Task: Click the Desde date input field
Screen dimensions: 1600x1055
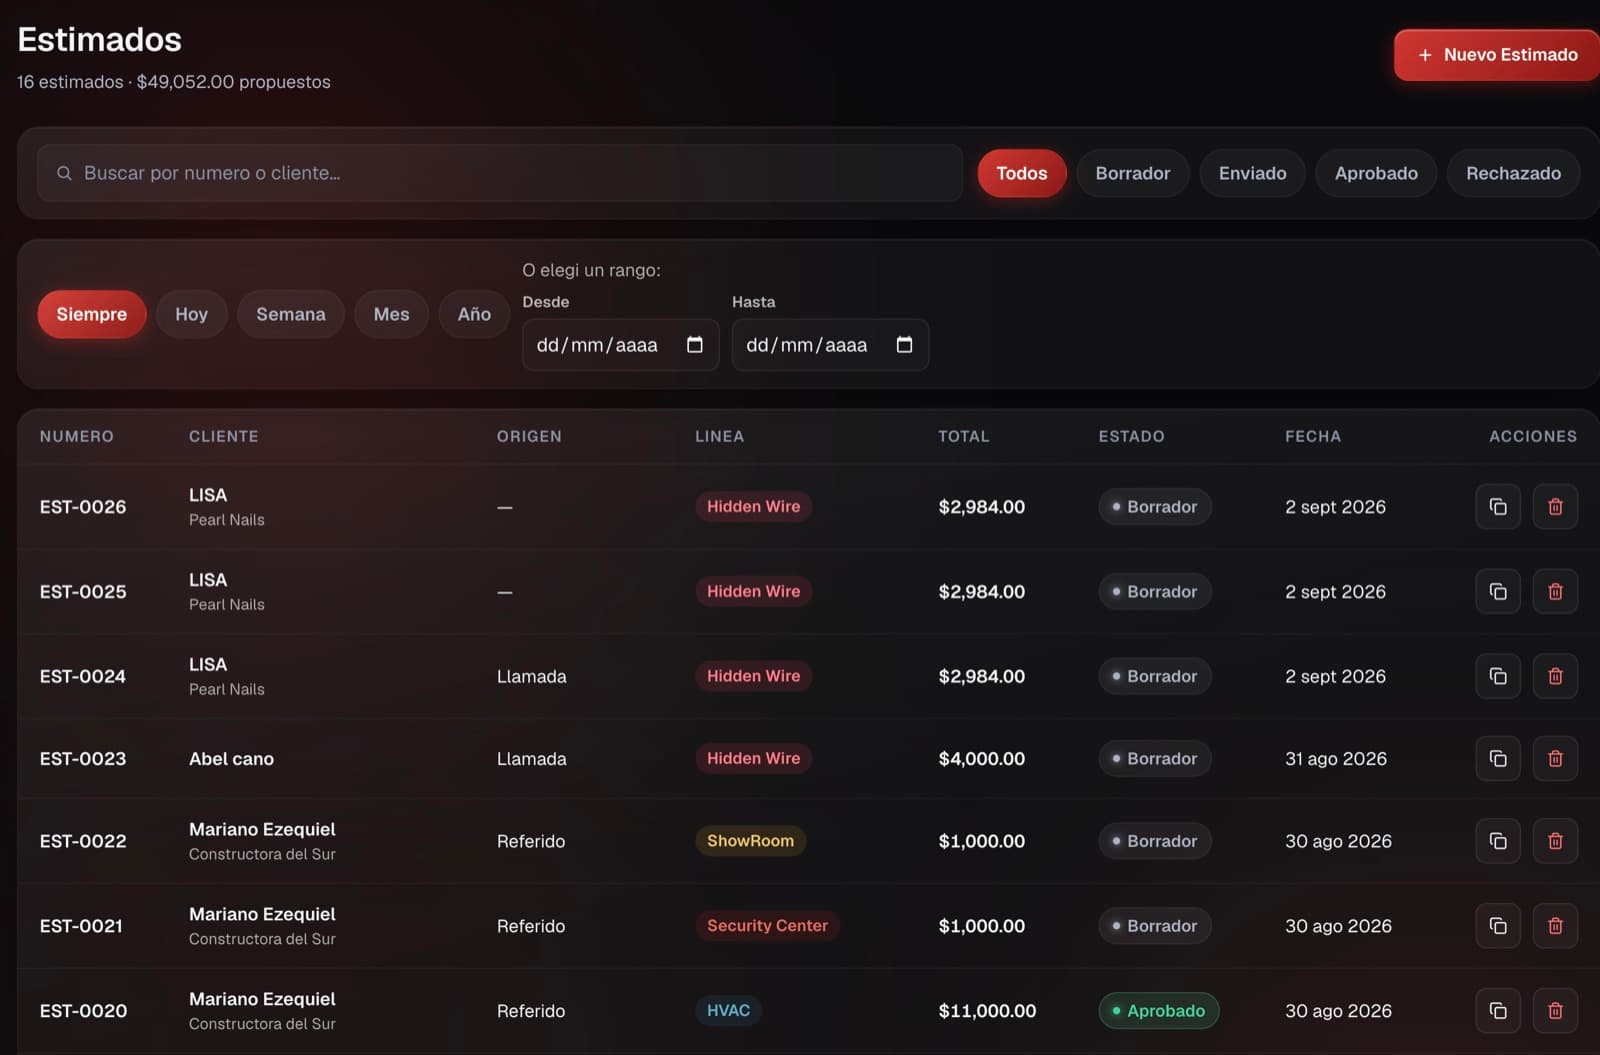Action: tap(620, 345)
